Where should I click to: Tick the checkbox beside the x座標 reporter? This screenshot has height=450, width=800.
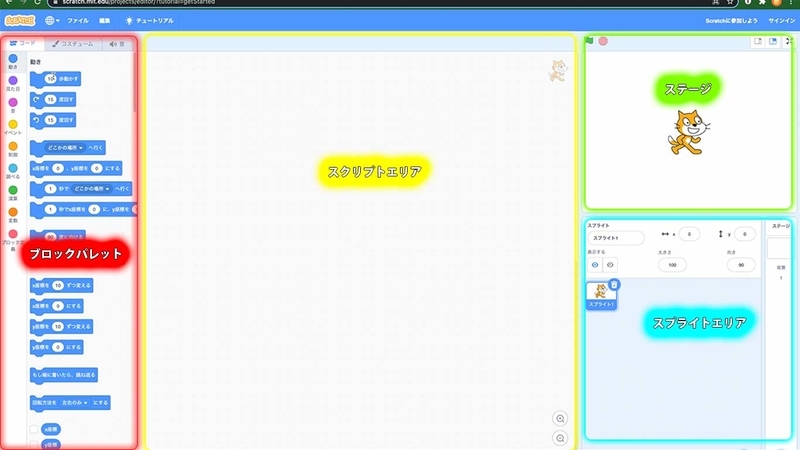[34, 429]
